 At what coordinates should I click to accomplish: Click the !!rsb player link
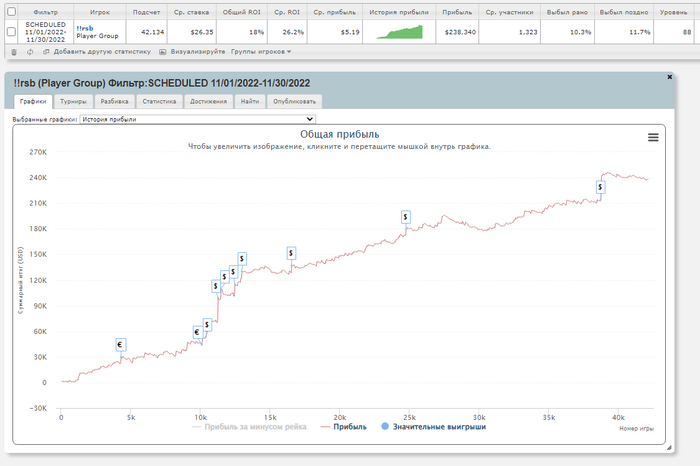[x=85, y=28]
